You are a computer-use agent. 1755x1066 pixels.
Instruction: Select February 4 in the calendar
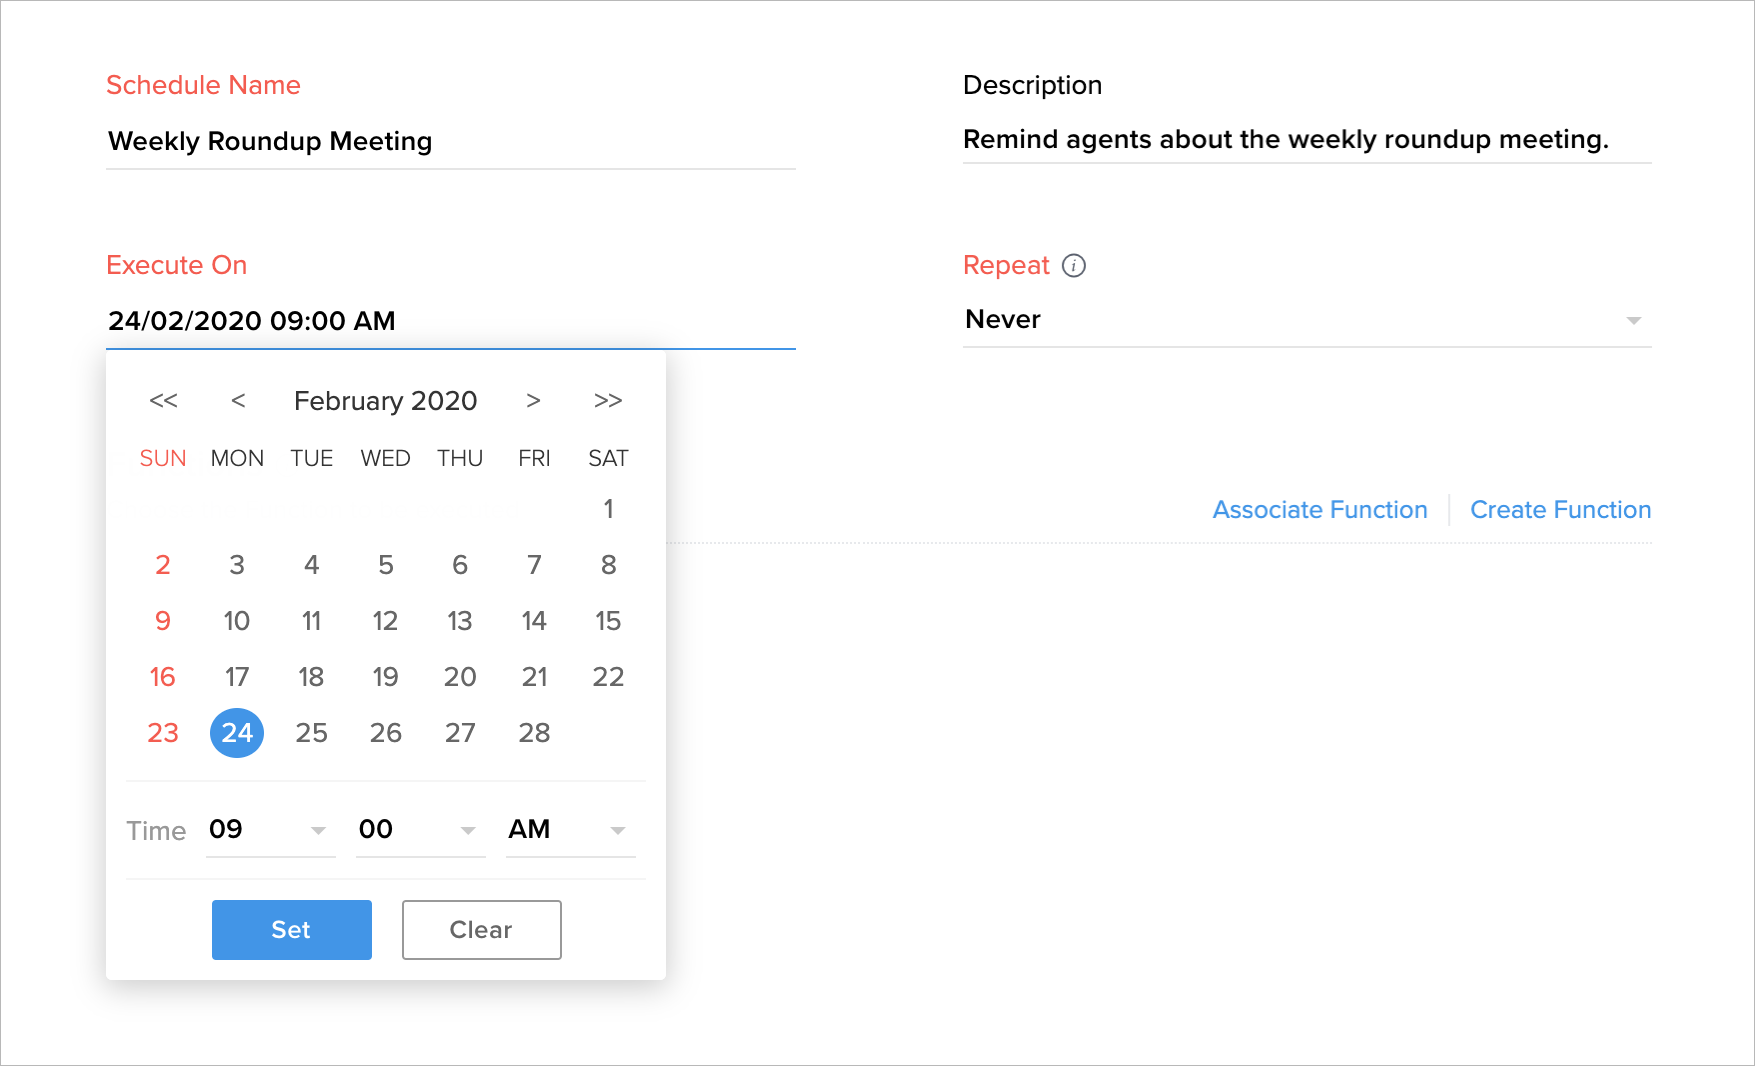[312, 565]
